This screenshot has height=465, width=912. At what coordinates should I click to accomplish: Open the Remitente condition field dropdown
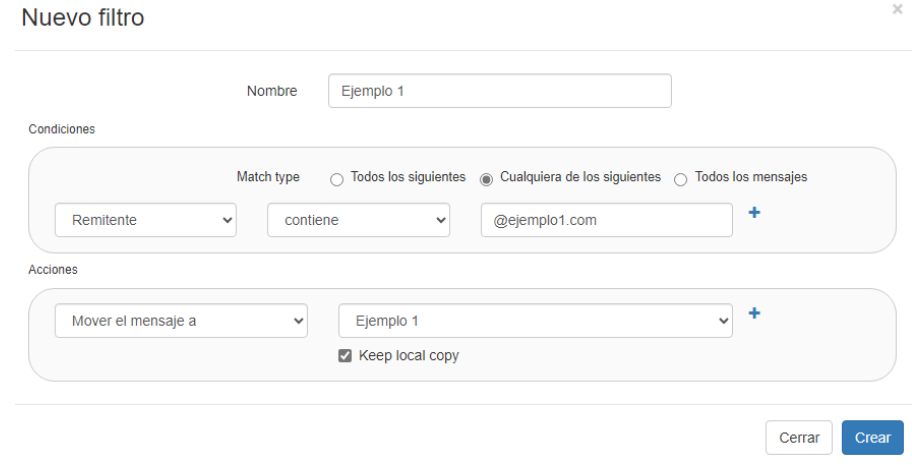point(145,221)
